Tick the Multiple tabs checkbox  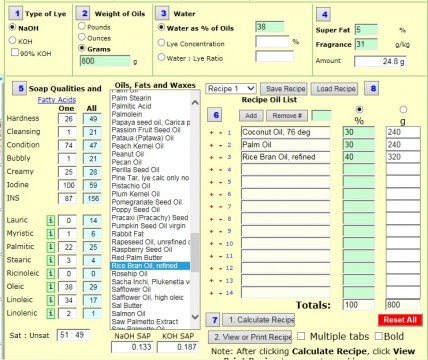point(301,336)
